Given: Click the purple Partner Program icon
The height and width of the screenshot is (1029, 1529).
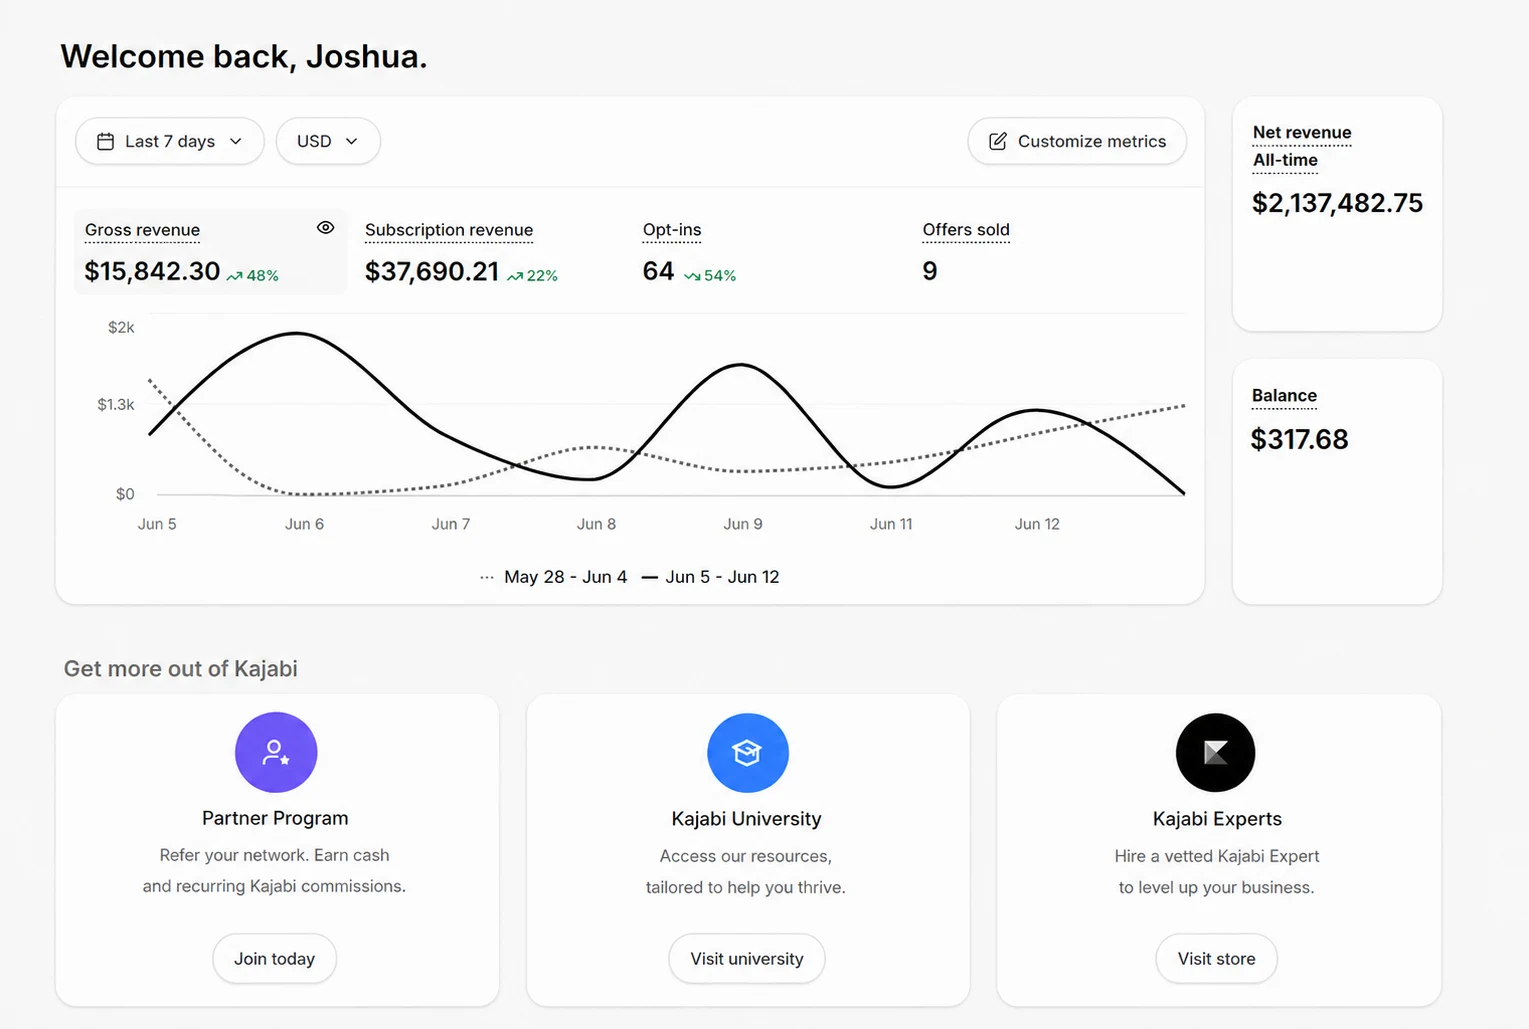Looking at the screenshot, I should point(276,752).
